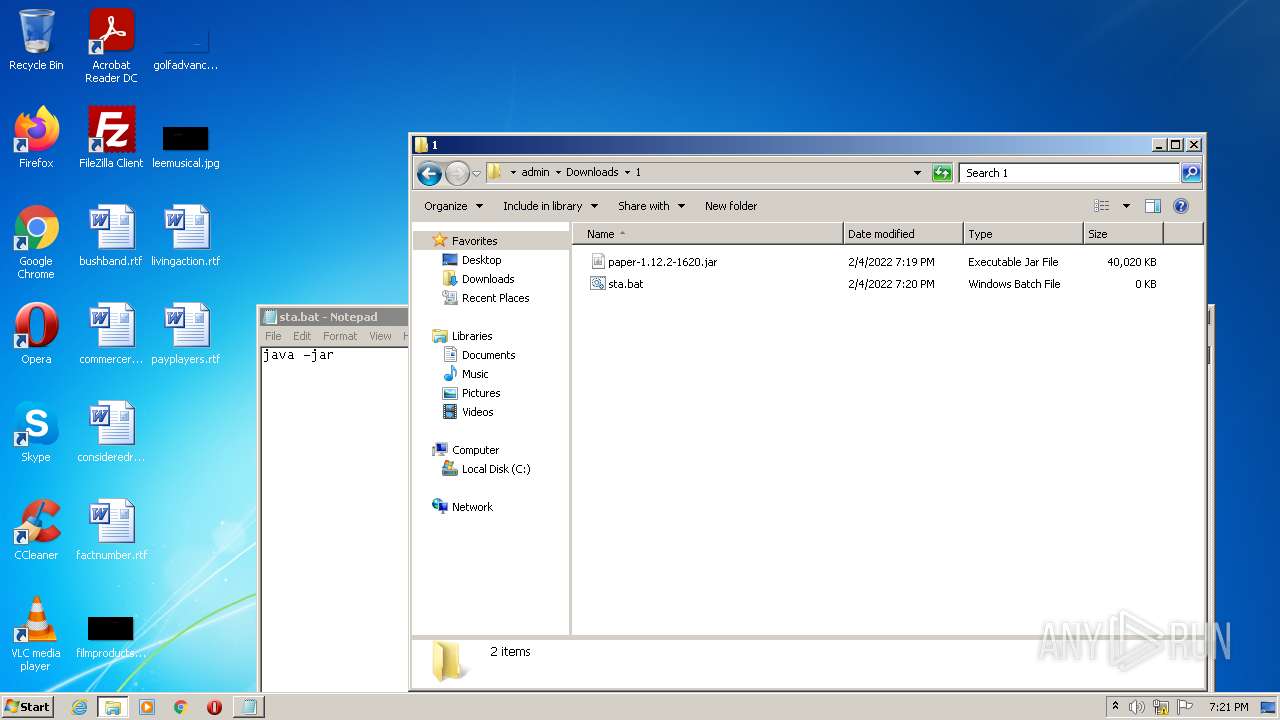Open the File menu in Notepad
Image resolution: width=1280 pixels, height=720 pixels.
pyautogui.click(x=273, y=336)
